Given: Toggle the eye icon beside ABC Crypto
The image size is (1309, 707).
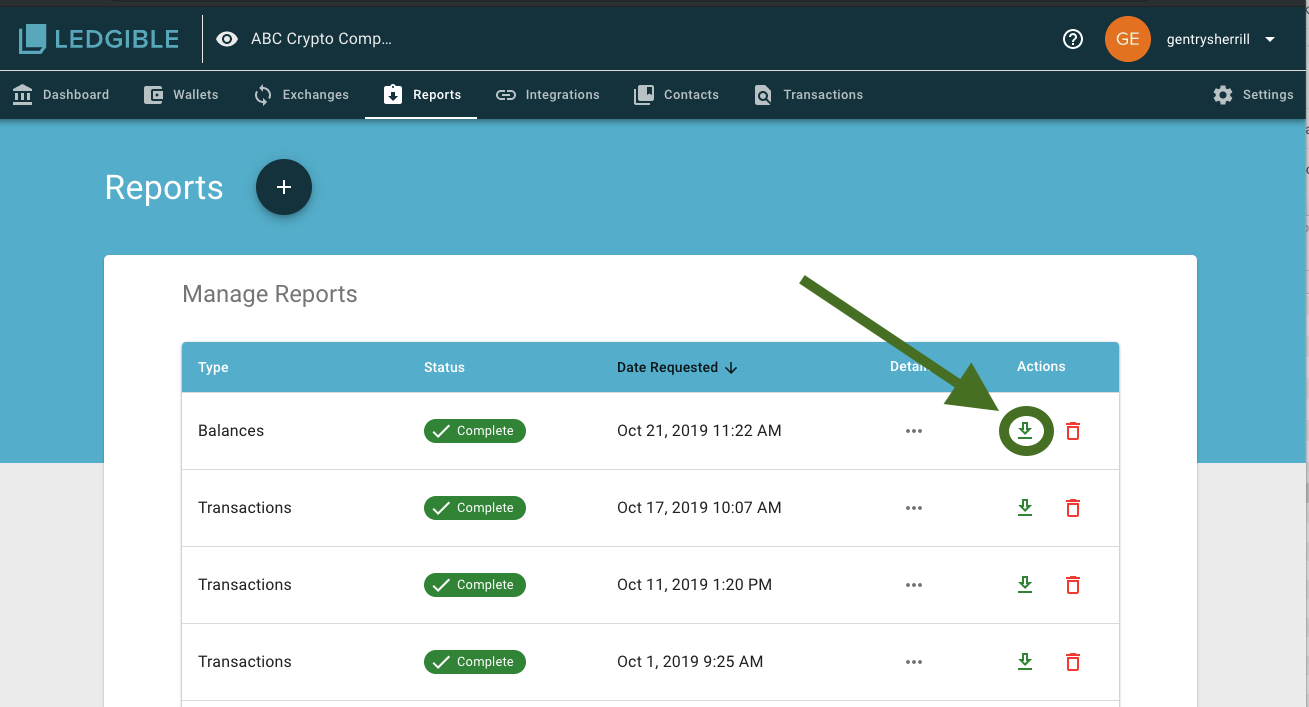Looking at the screenshot, I should coord(227,39).
